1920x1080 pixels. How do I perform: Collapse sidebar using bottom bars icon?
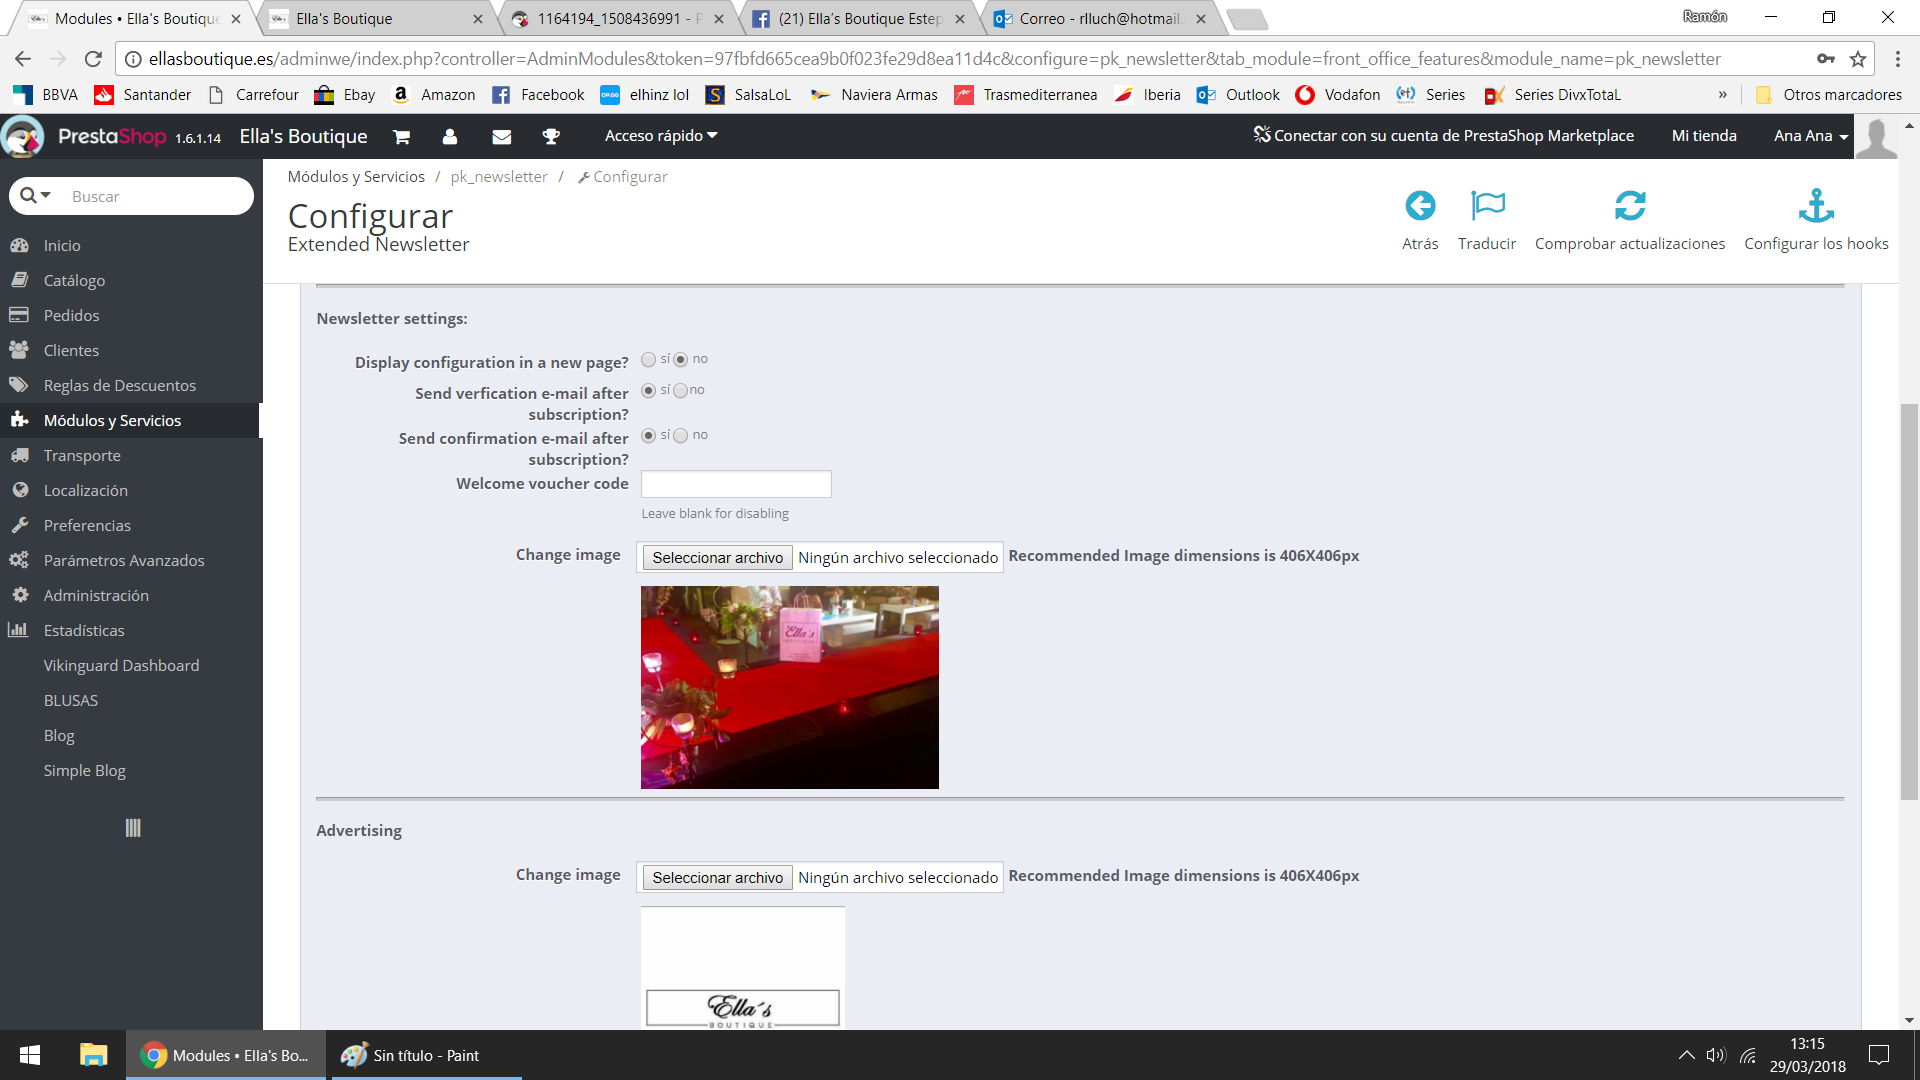(x=133, y=828)
